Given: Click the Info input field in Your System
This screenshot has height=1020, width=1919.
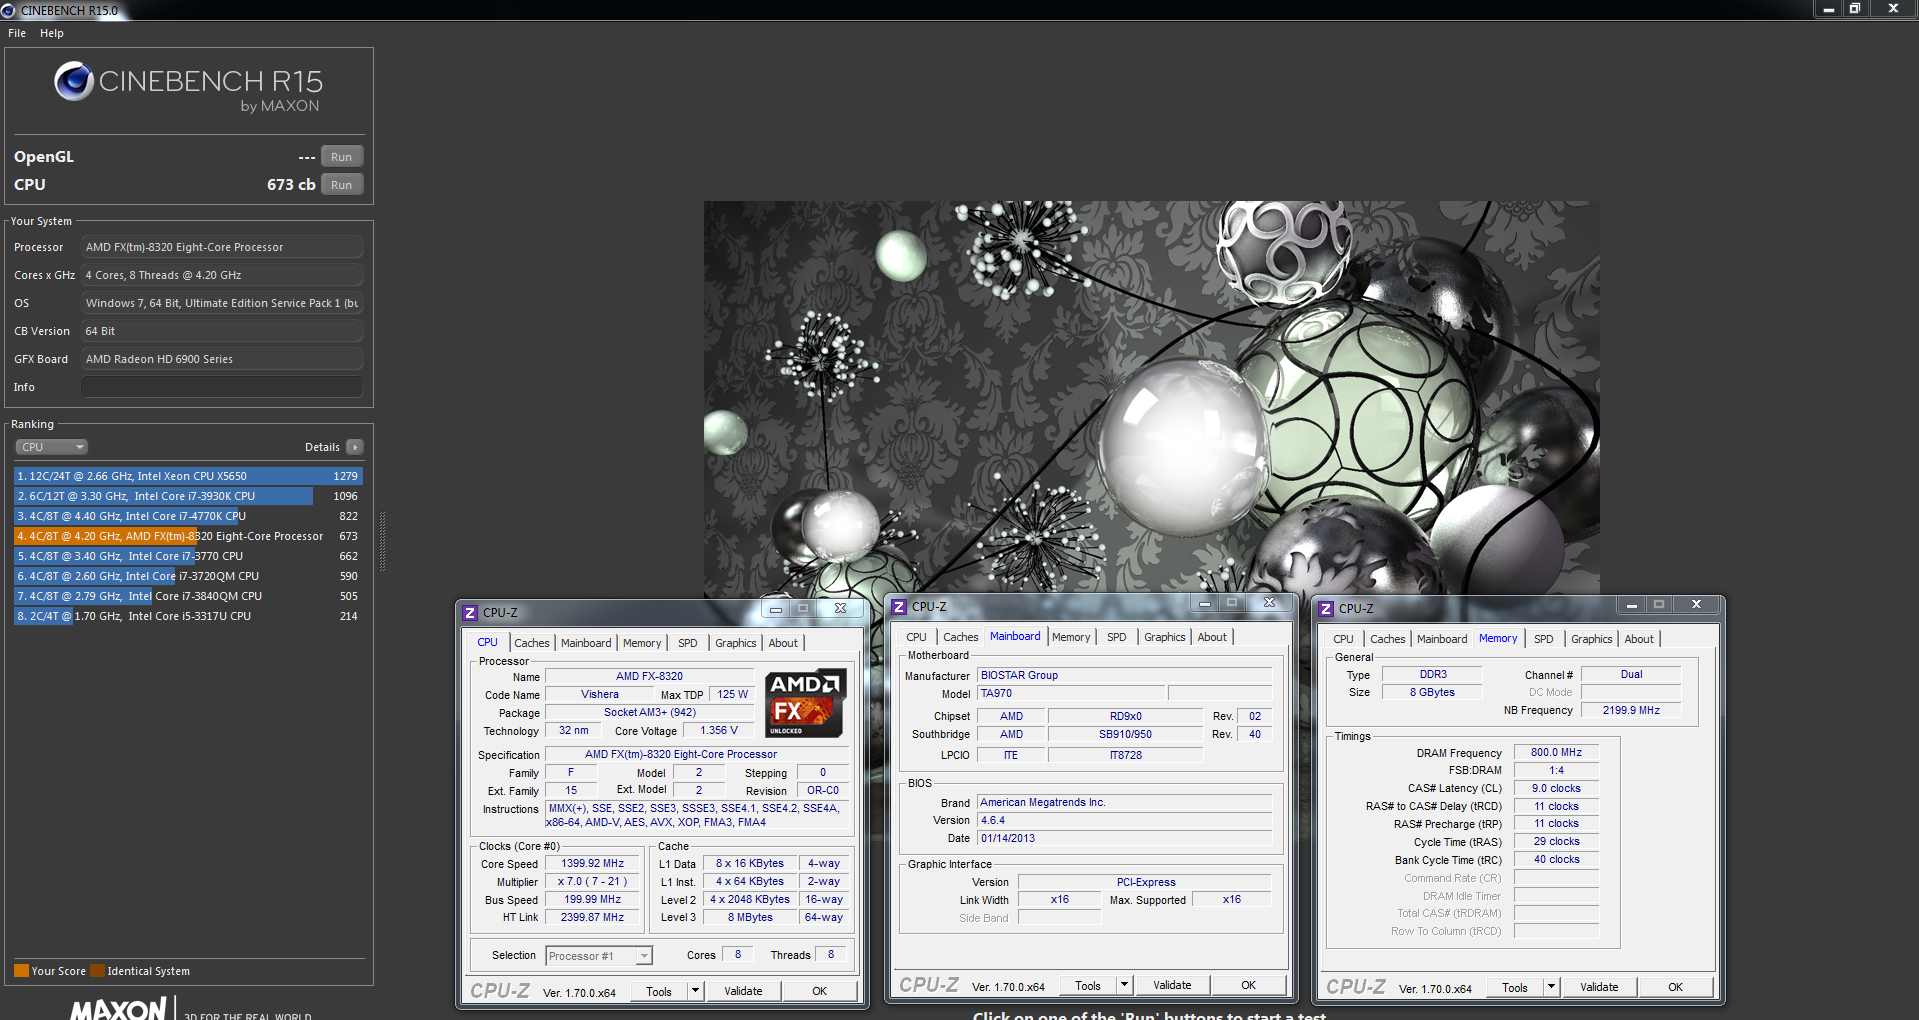Looking at the screenshot, I should (222, 387).
